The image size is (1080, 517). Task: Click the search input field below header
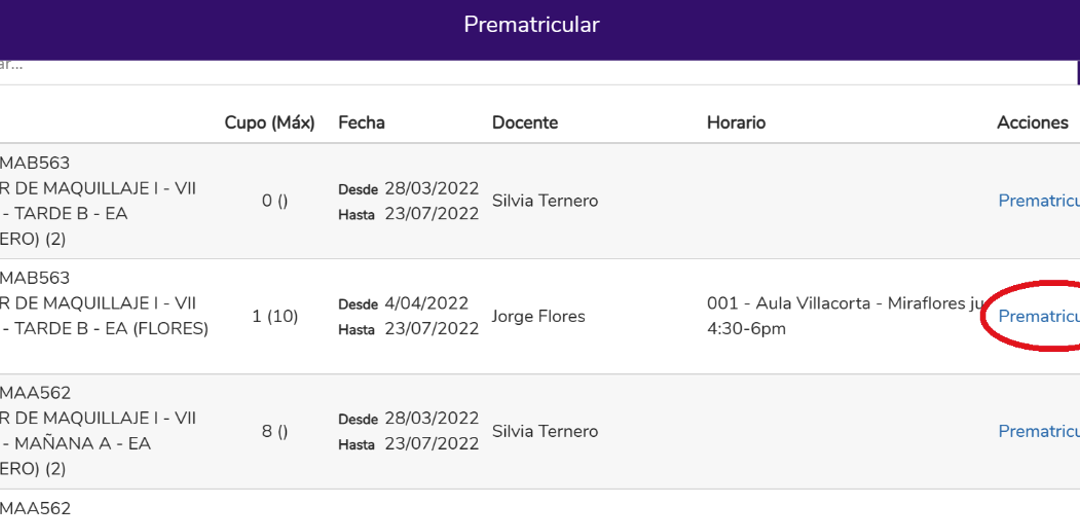[x=537, y=72]
